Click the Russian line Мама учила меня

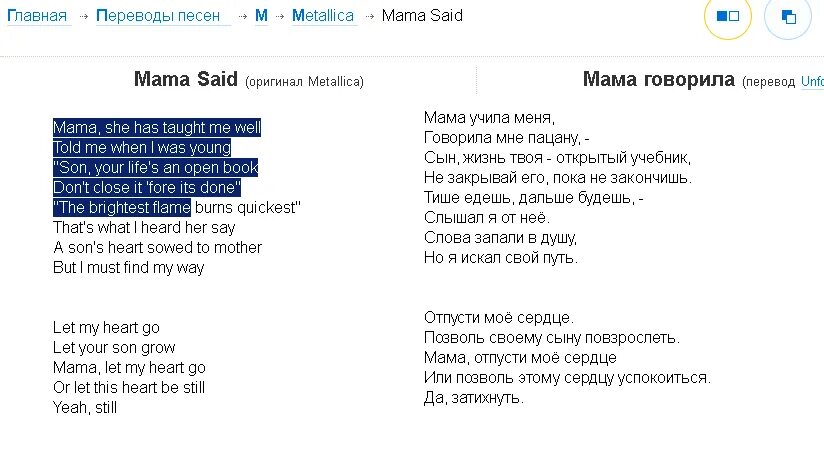tap(489, 117)
